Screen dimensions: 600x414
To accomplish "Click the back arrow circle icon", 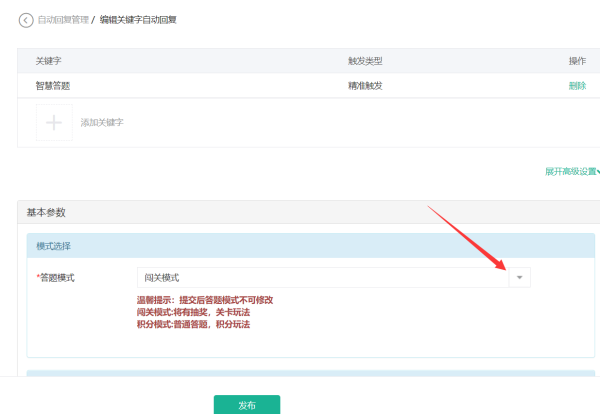I will [26, 20].
